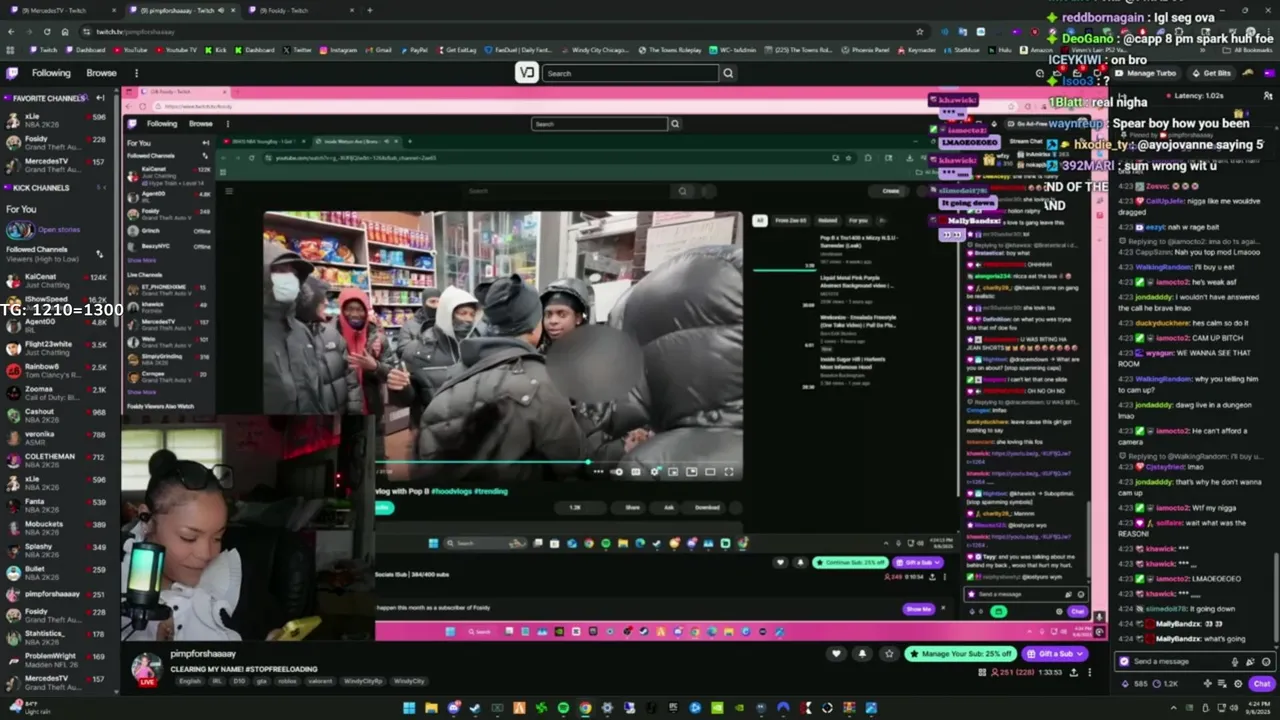Screen dimensions: 1280x720
Task: Click the outer chat Send a message field
Action: click(x=1180, y=661)
